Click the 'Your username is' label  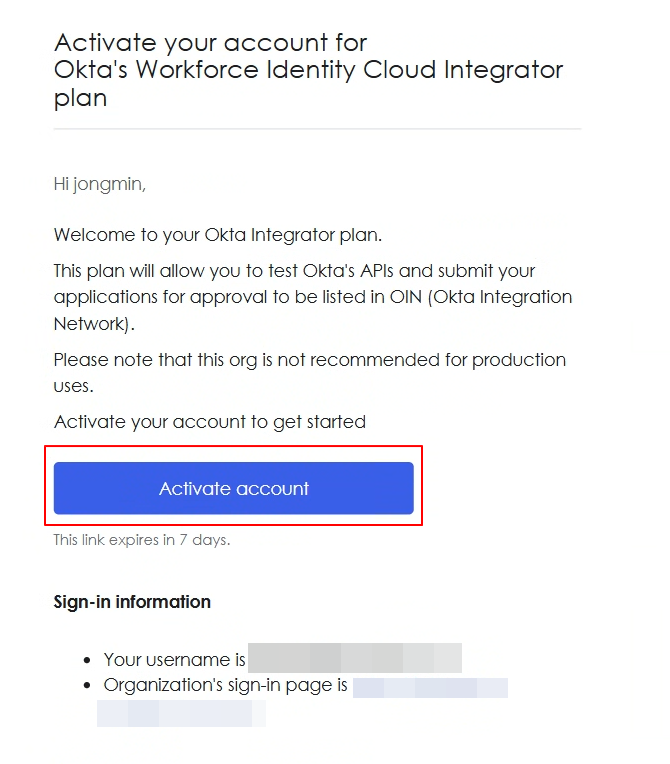pos(174,659)
